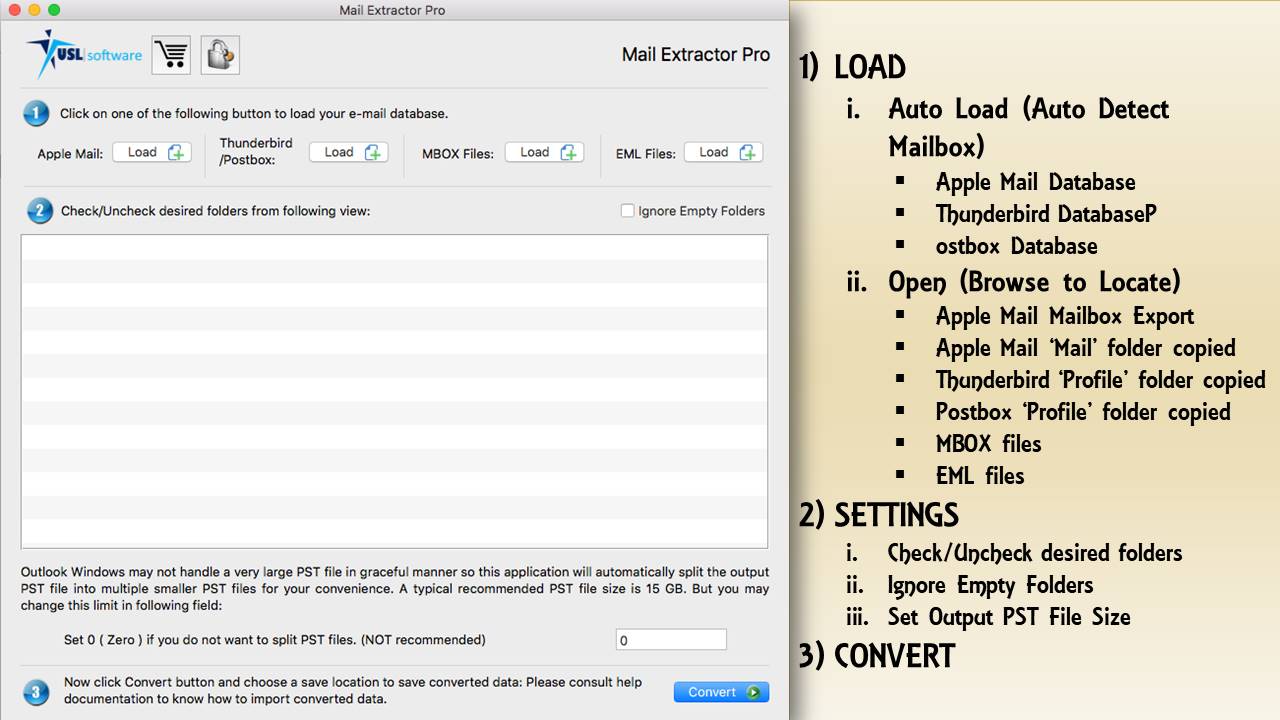Click 'Apple Mail Database' bullet in slide
This screenshot has width=1280, height=720.
click(1035, 182)
